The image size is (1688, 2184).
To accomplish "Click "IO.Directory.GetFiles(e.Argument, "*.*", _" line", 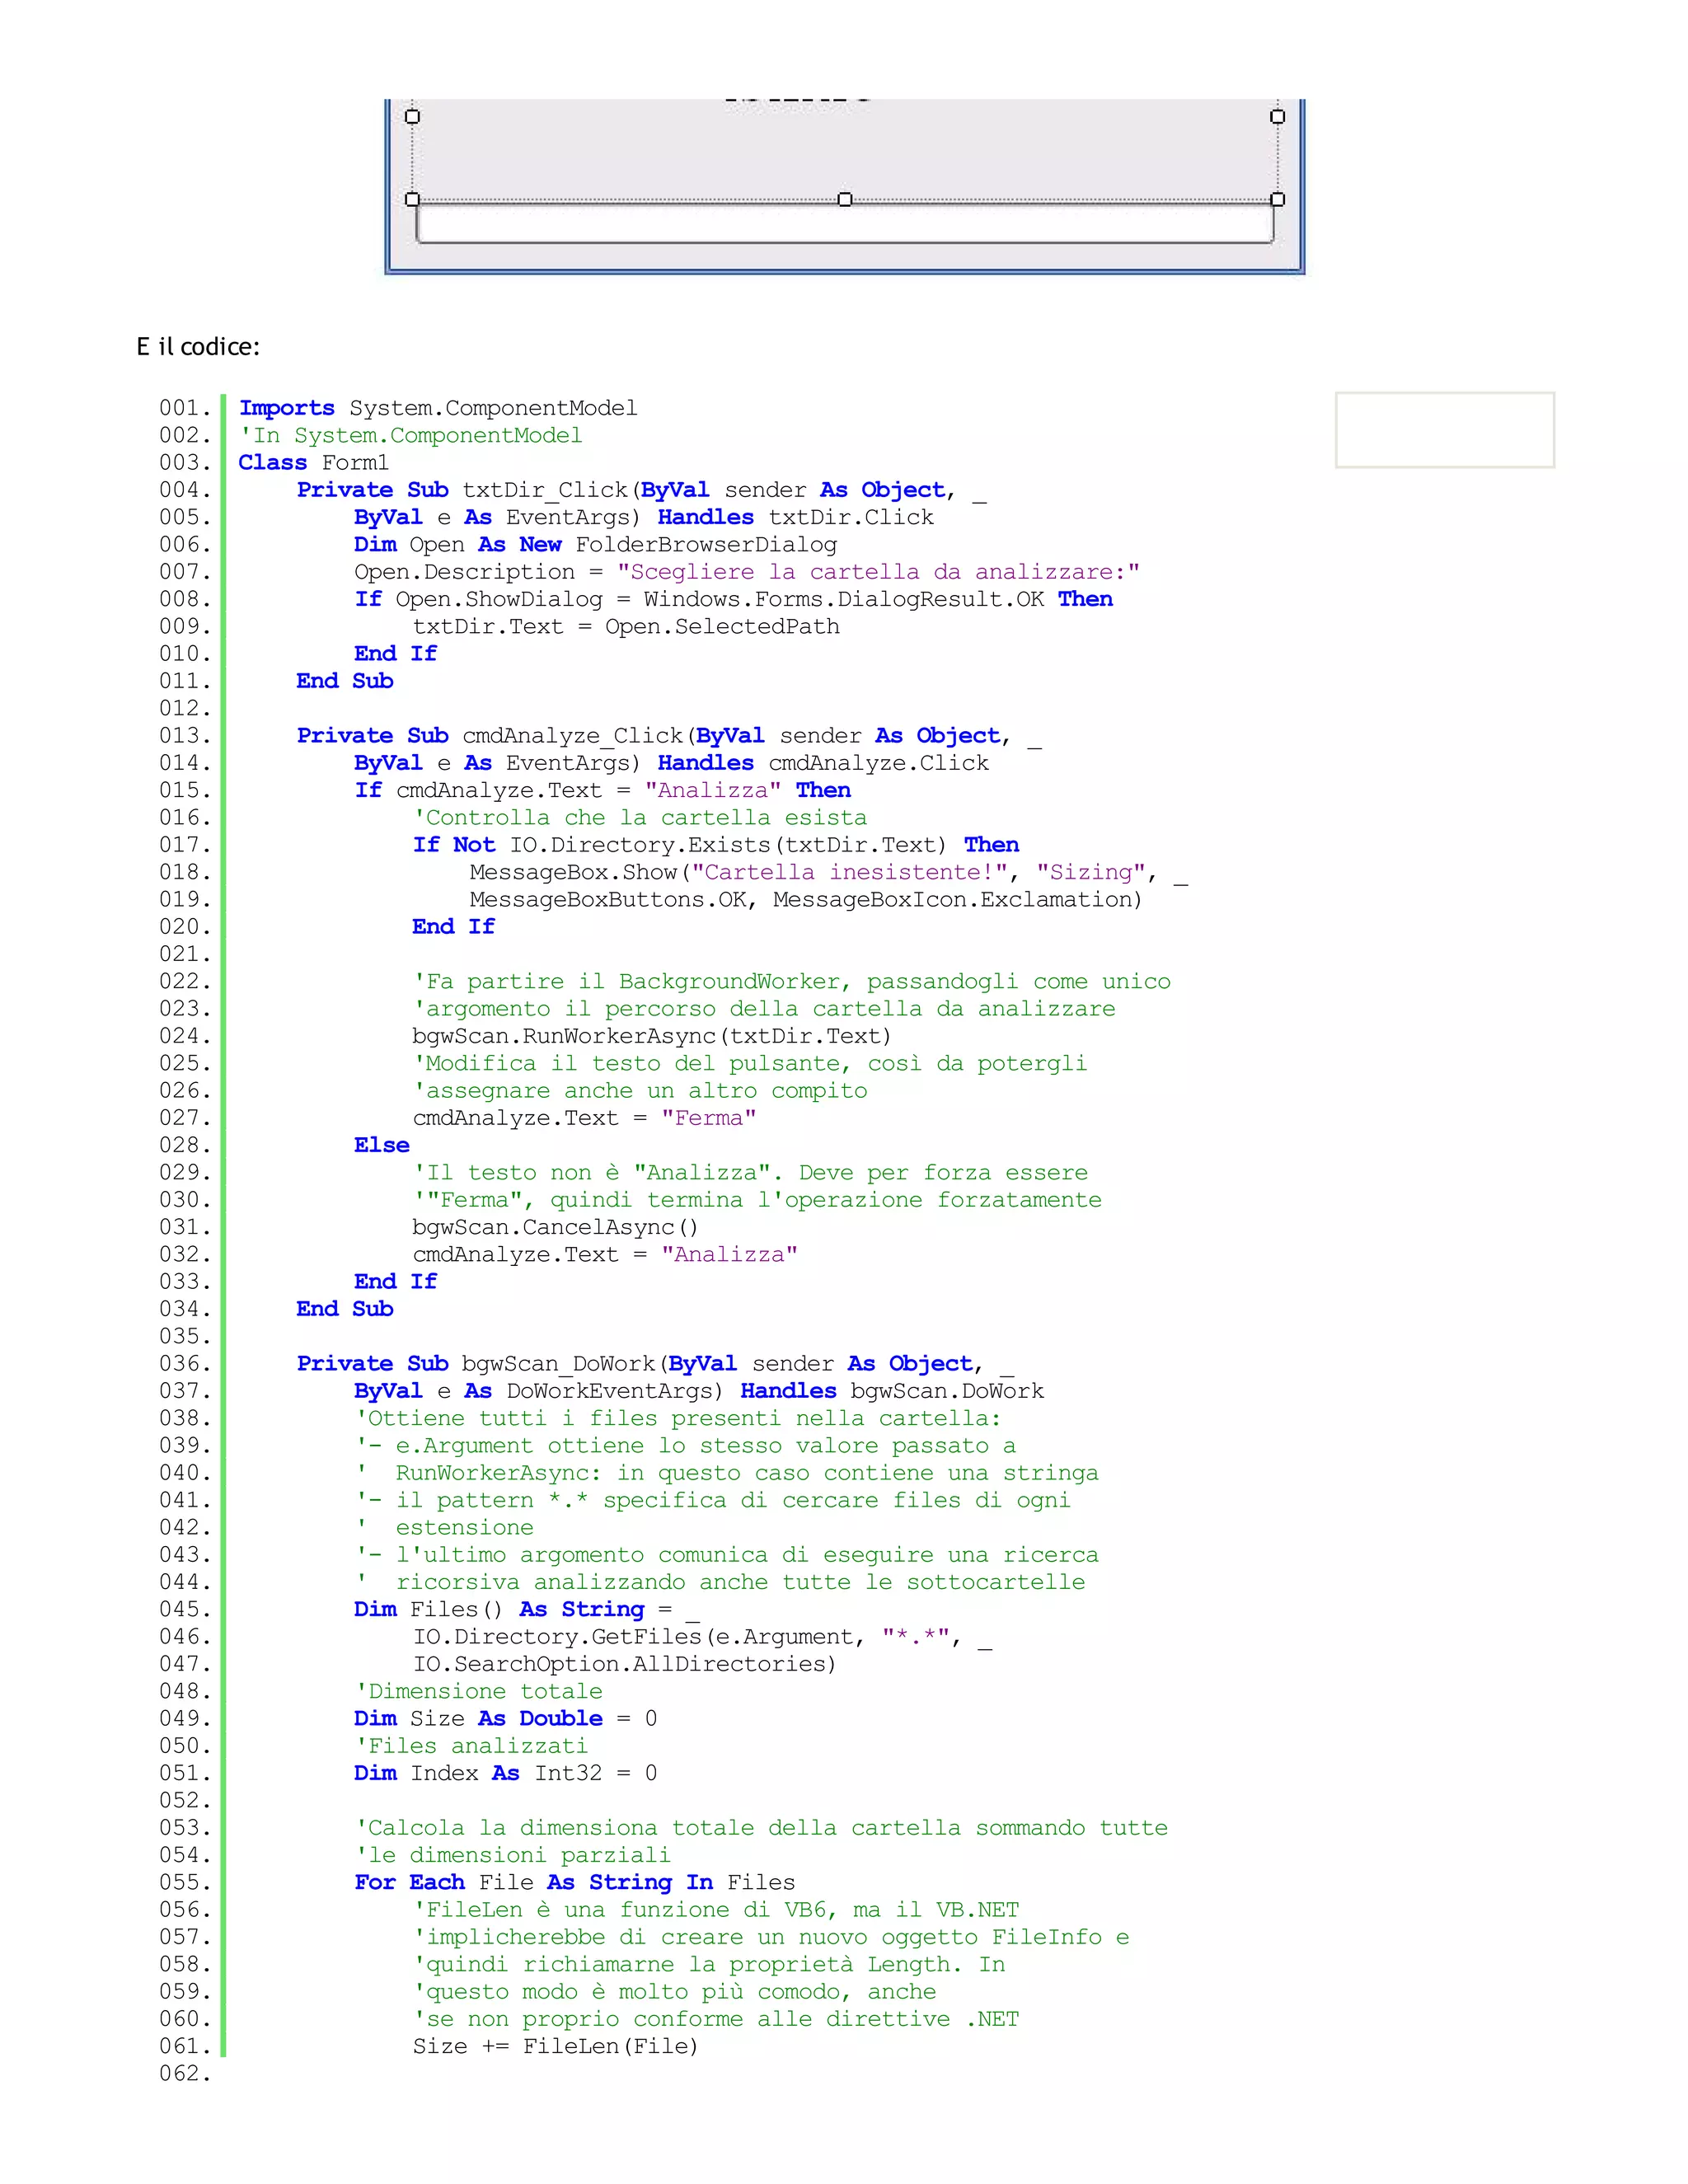I will [x=702, y=1637].
